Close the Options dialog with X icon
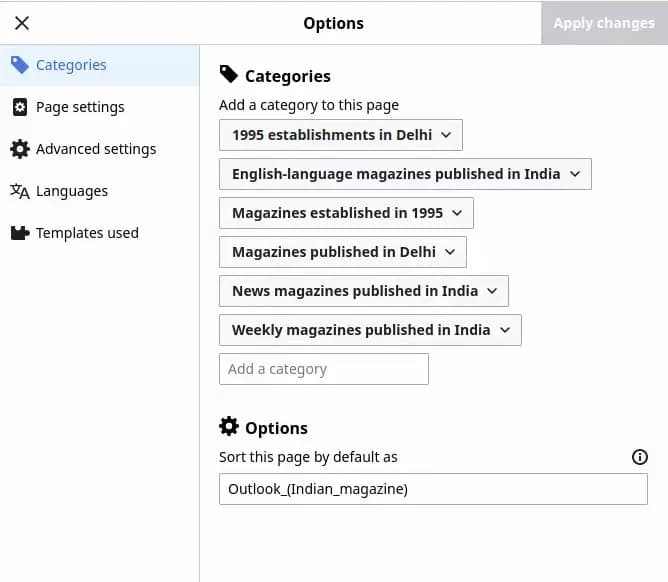The height and width of the screenshot is (582, 668). point(22,23)
